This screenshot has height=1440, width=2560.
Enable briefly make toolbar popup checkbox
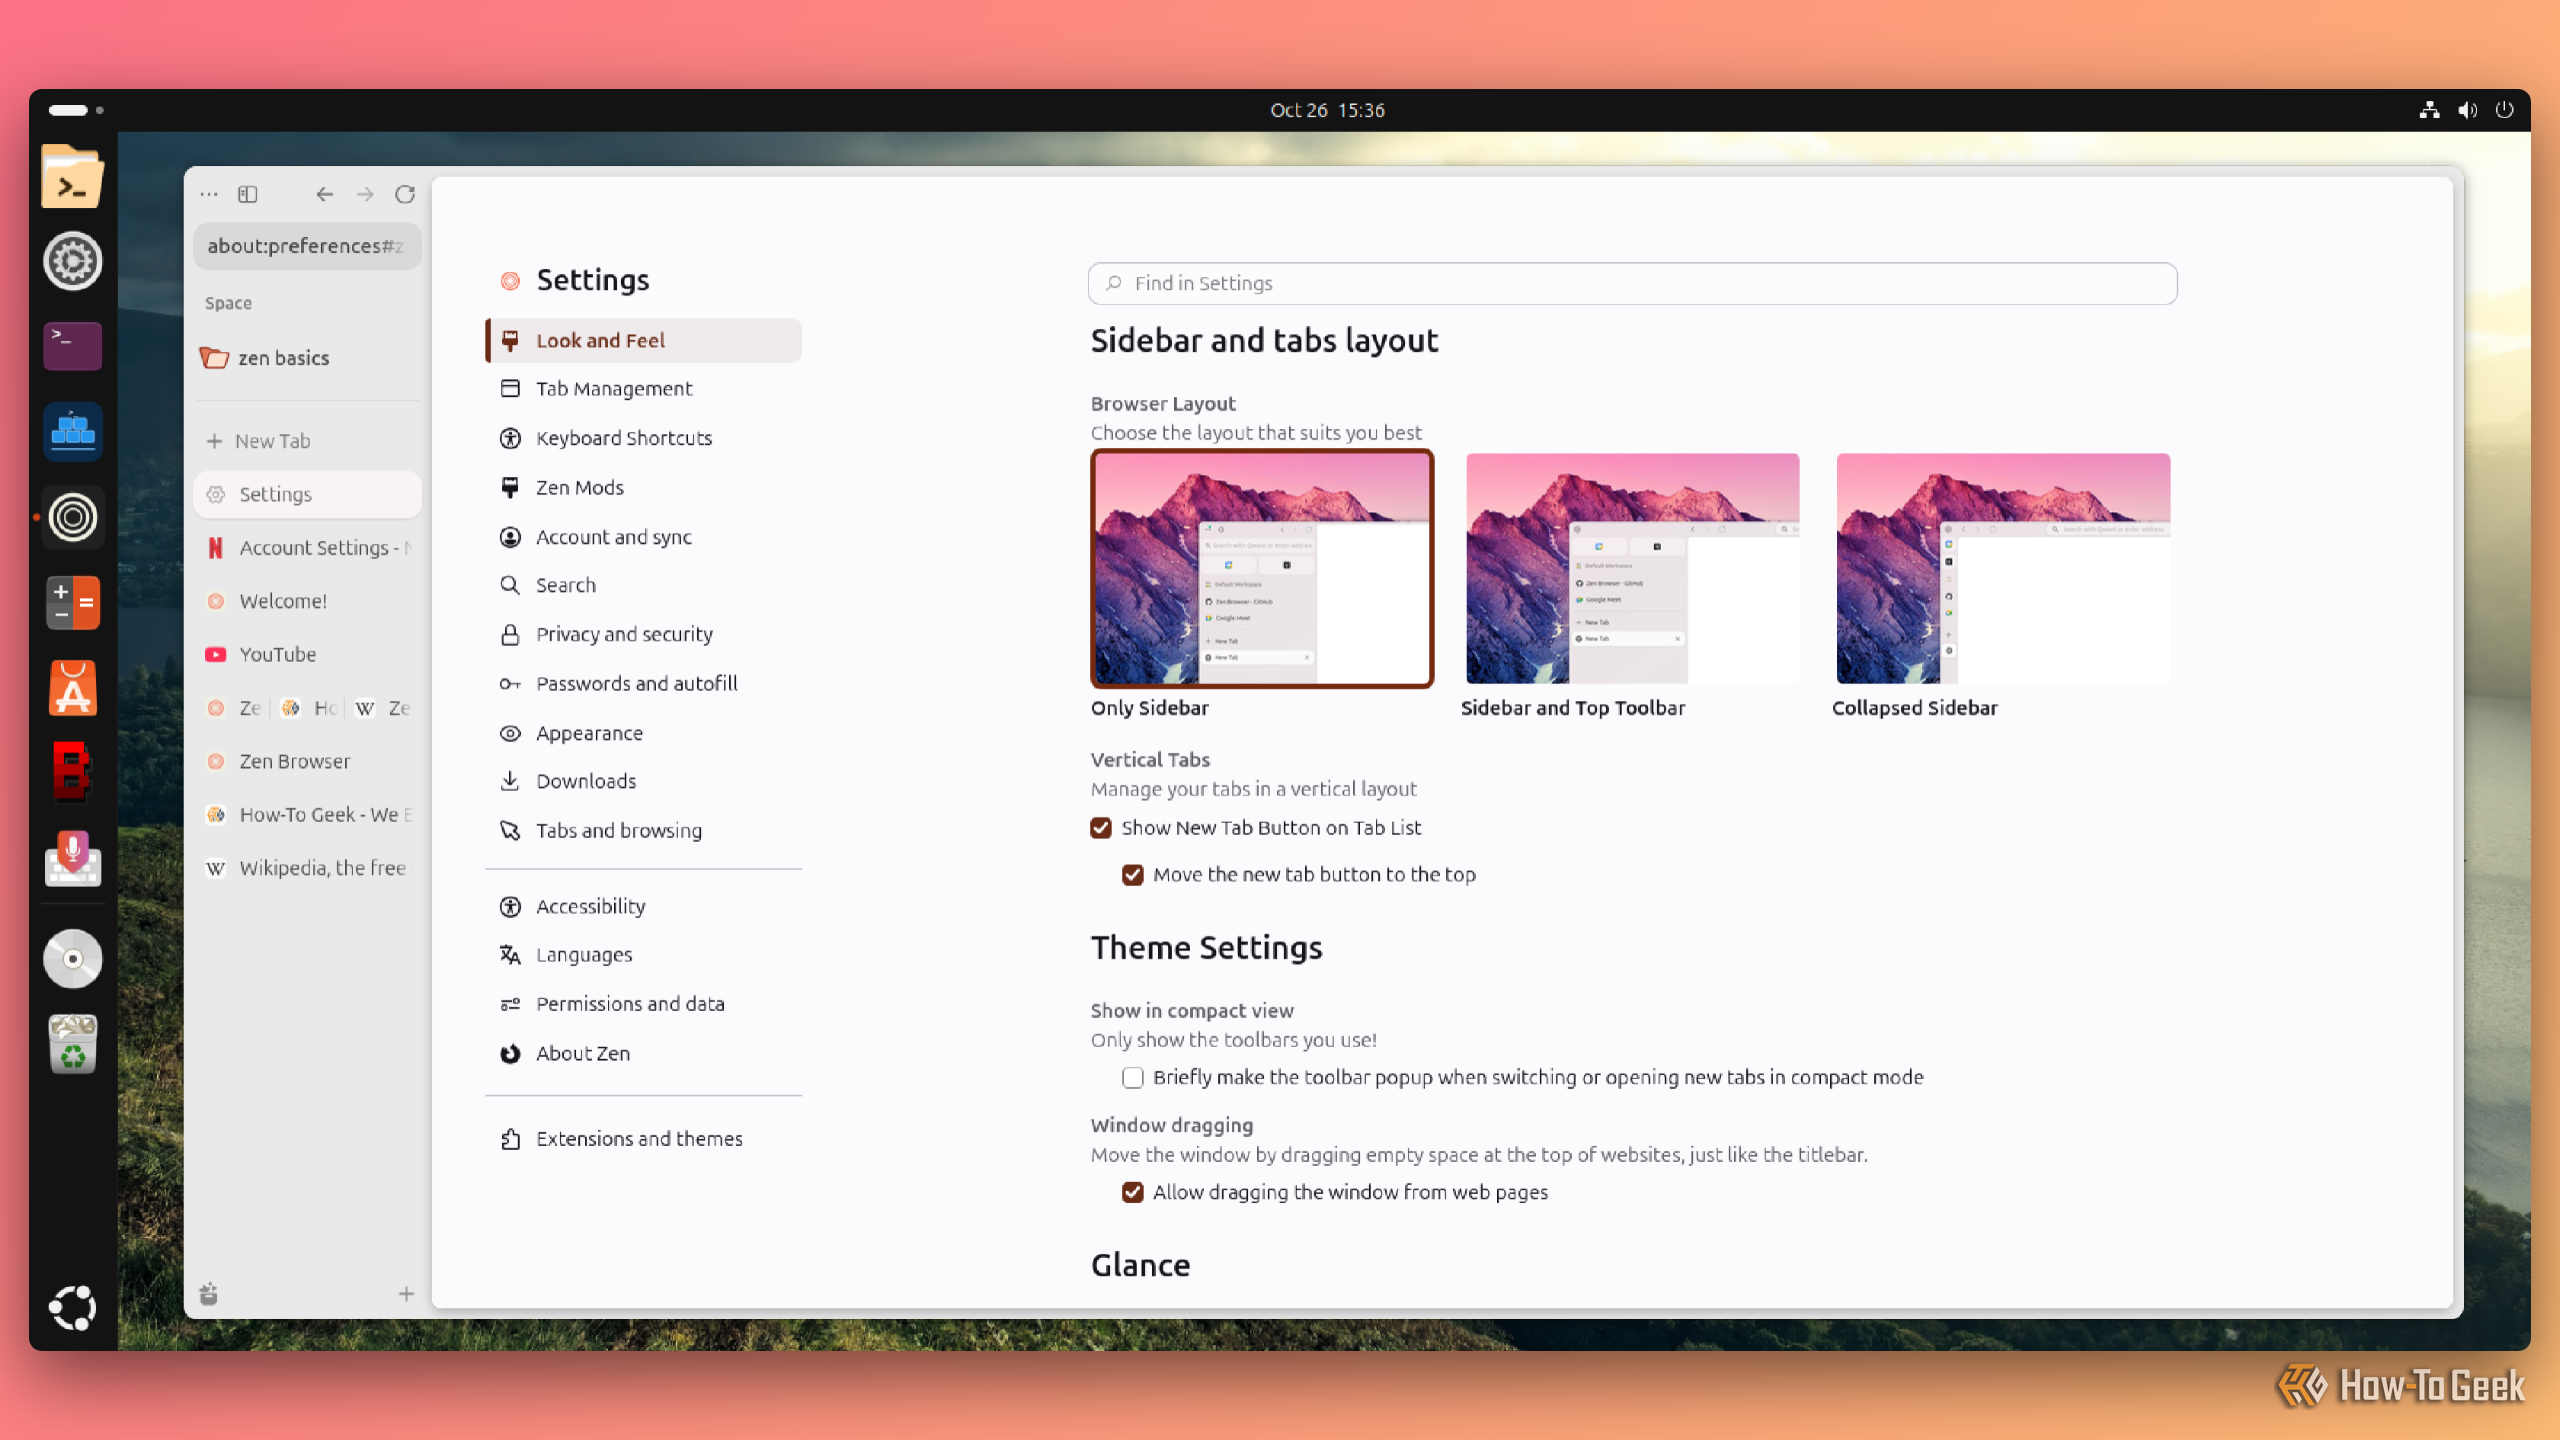[1132, 1078]
